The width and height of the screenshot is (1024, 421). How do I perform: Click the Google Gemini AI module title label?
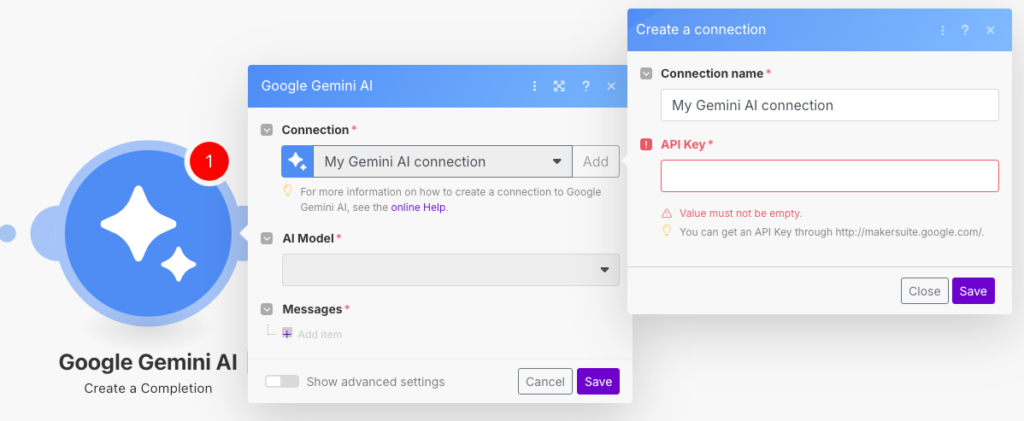point(148,362)
